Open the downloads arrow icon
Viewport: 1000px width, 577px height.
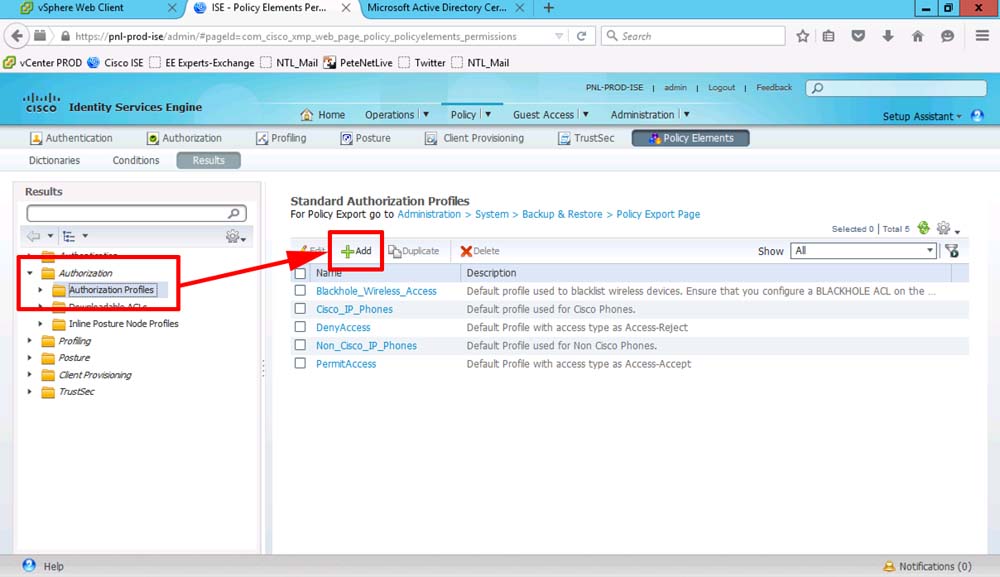pyautogui.click(x=888, y=36)
